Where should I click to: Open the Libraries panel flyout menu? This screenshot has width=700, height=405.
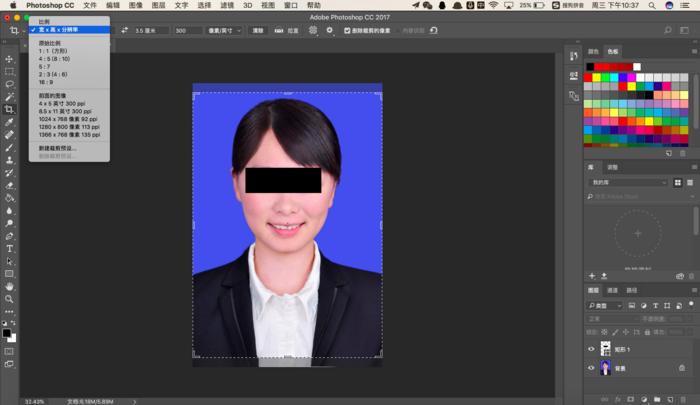tap(694, 167)
